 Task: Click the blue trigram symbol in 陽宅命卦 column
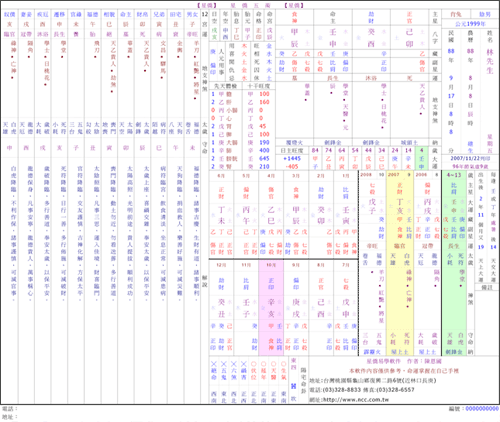pyautogui.click(x=293, y=386)
